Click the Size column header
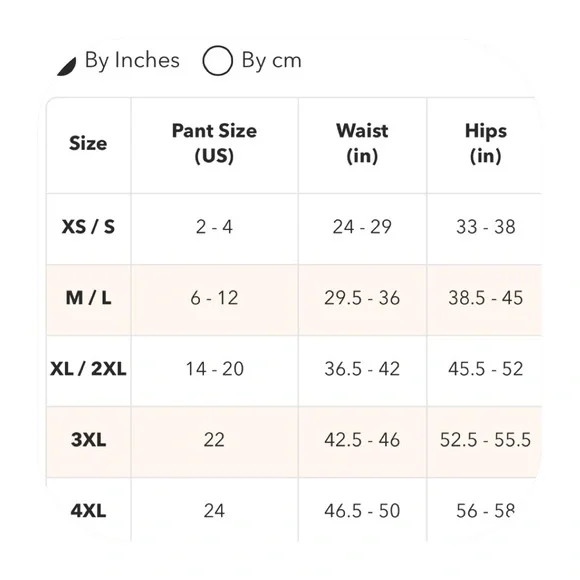The image size is (580, 580). point(88,143)
